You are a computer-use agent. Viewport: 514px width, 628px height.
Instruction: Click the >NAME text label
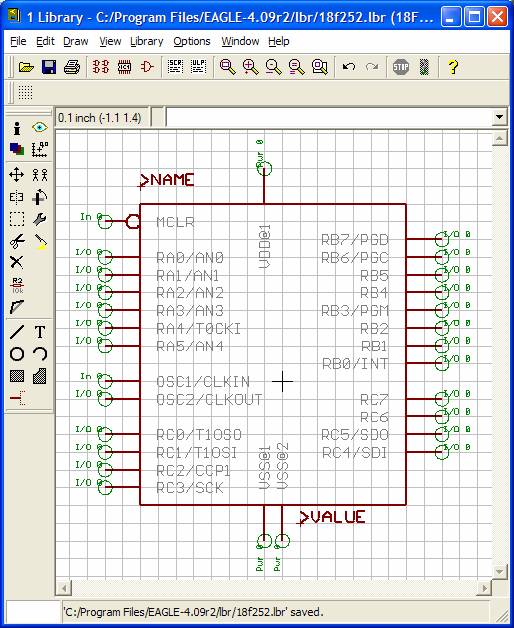tap(166, 180)
